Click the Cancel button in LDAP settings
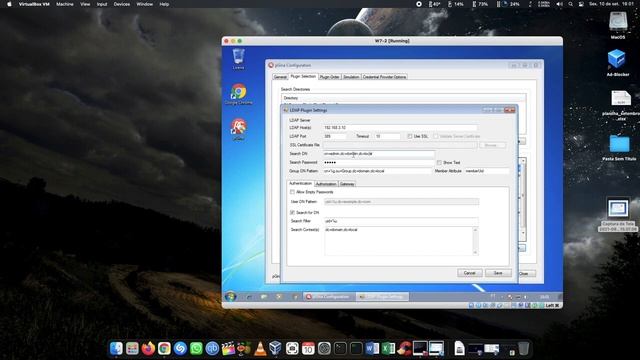Viewport: 640px width, 360px height. pos(469,273)
